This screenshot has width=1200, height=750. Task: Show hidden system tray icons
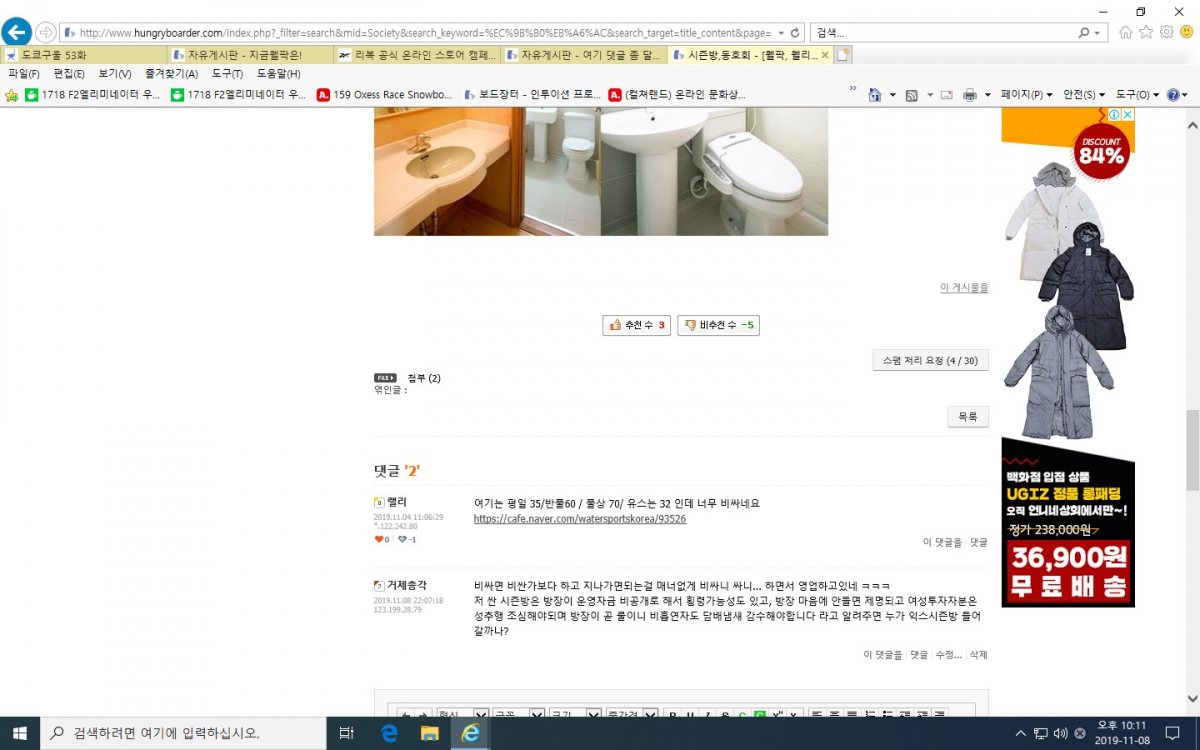pos(1020,733)
